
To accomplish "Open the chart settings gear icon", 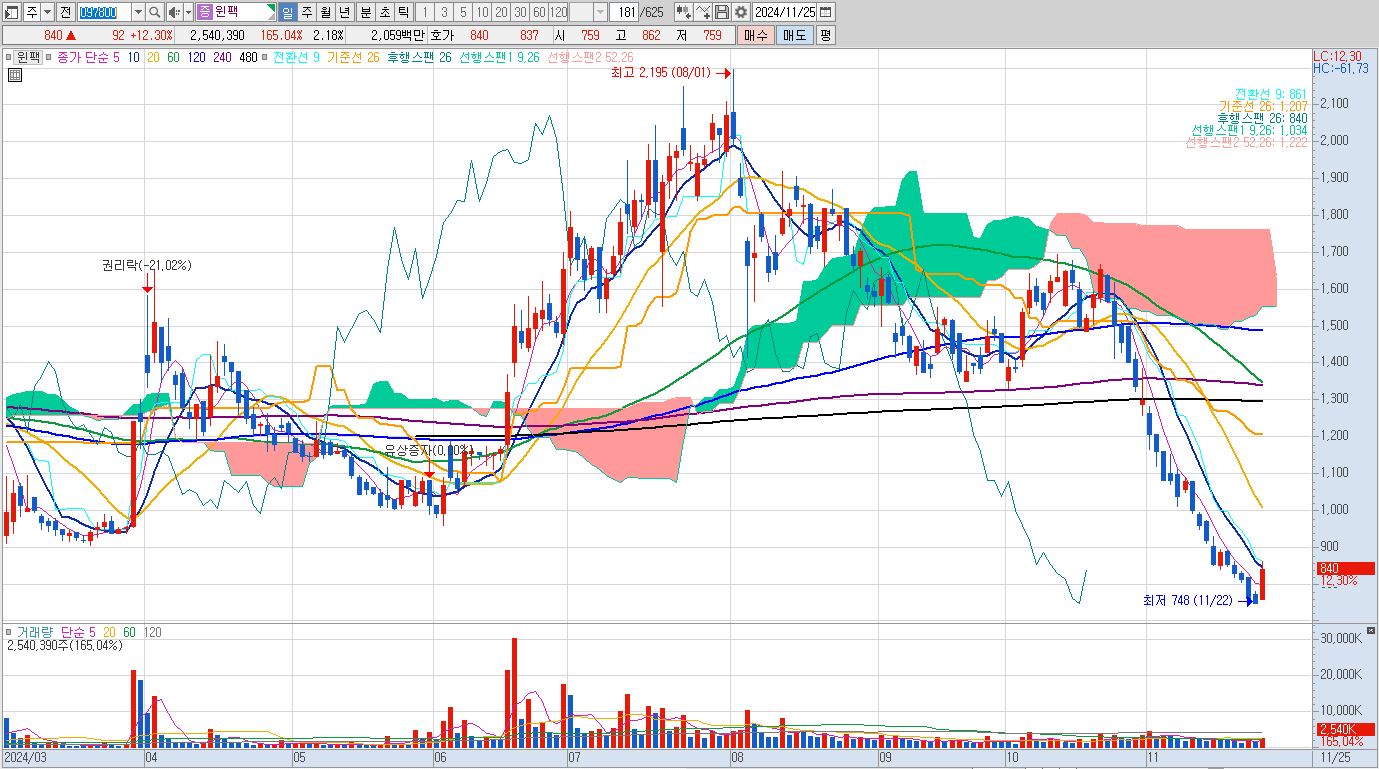I will click(741, 12).
